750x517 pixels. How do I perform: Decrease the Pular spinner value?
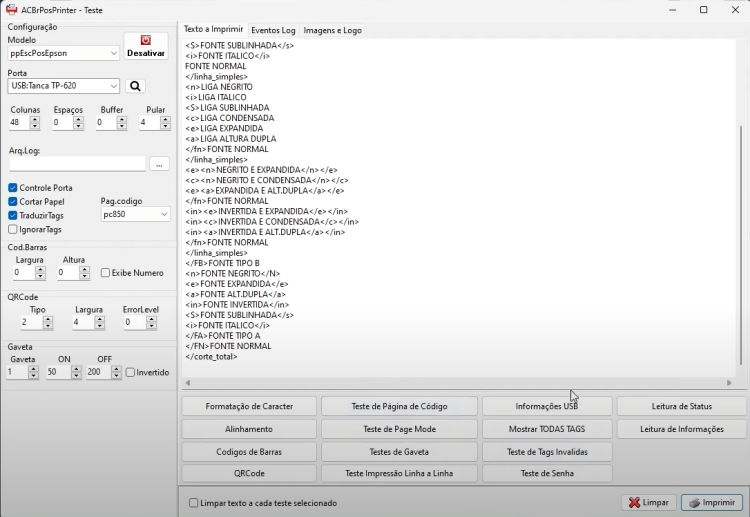[165, 126]
